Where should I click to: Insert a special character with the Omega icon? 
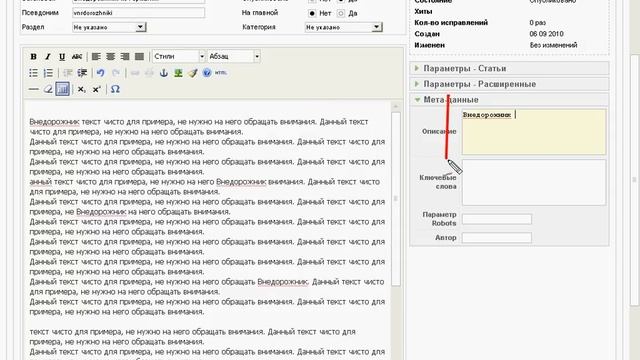[x=115, y=89]
